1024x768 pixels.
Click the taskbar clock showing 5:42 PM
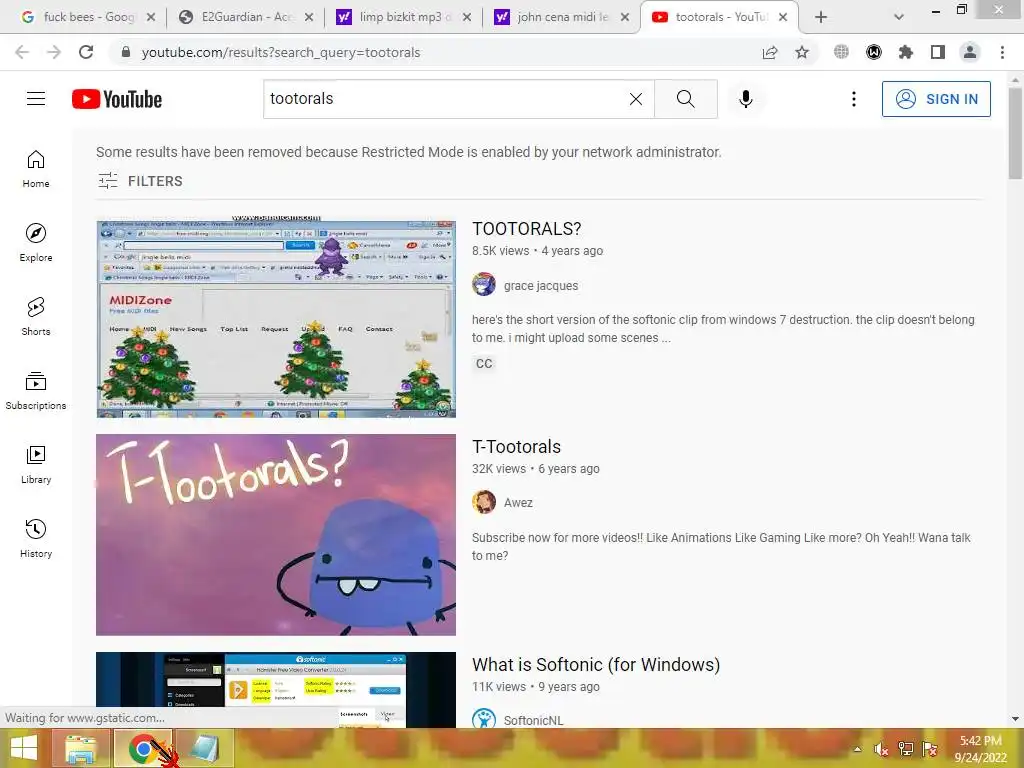(980, 749)
